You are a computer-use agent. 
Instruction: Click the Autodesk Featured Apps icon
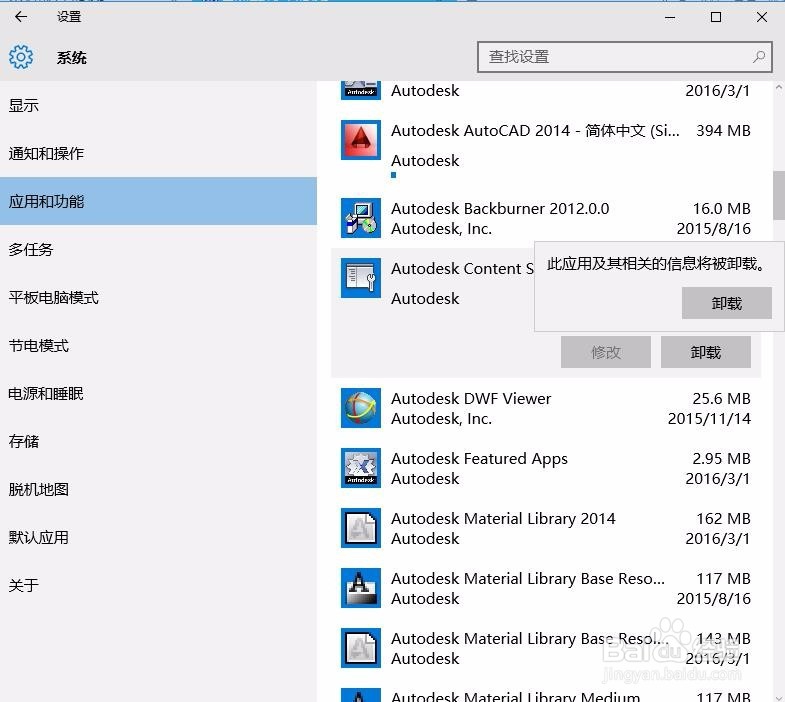click(360, 468)
